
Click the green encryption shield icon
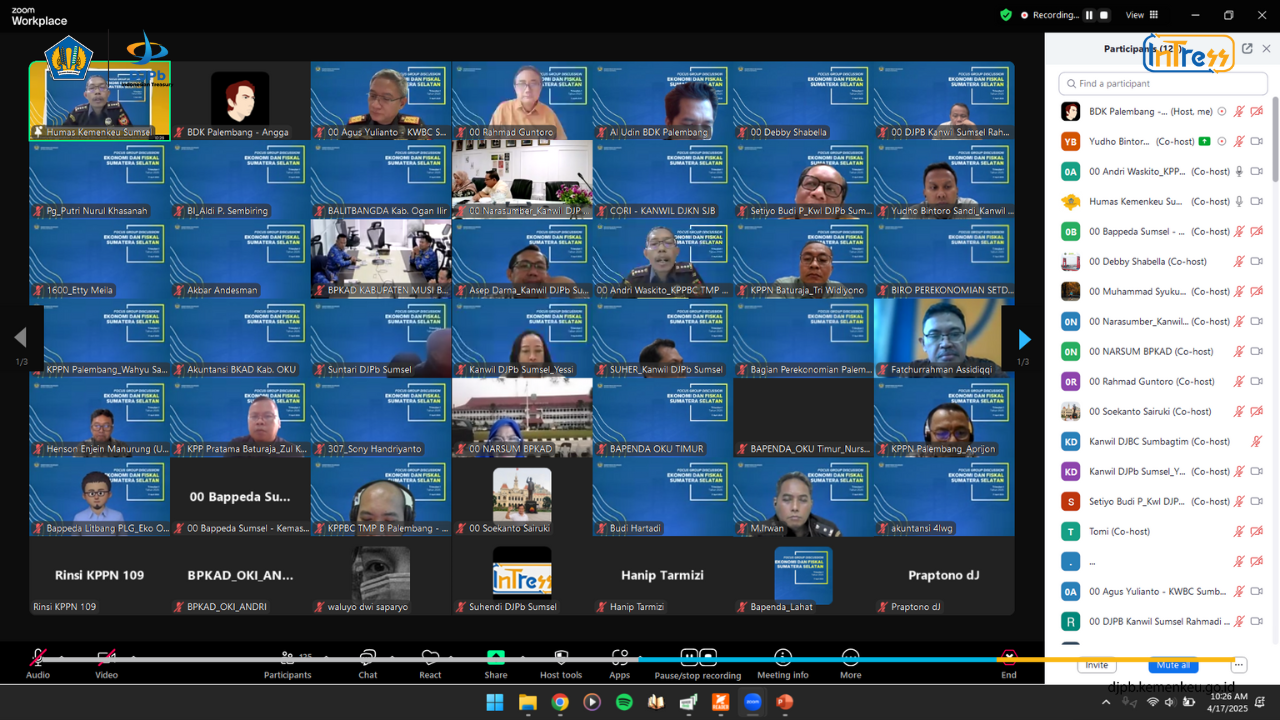pyautogui.click(x=1006, y=15)
